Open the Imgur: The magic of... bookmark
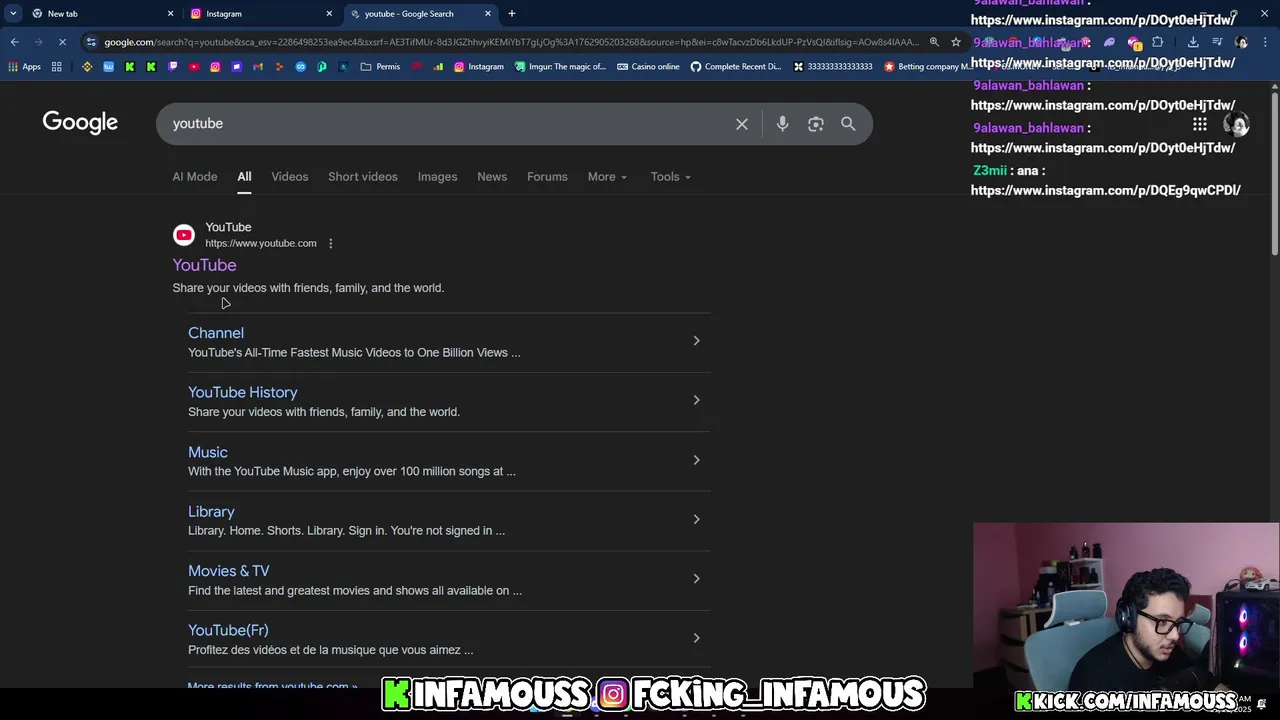 (x=560, y=67)
